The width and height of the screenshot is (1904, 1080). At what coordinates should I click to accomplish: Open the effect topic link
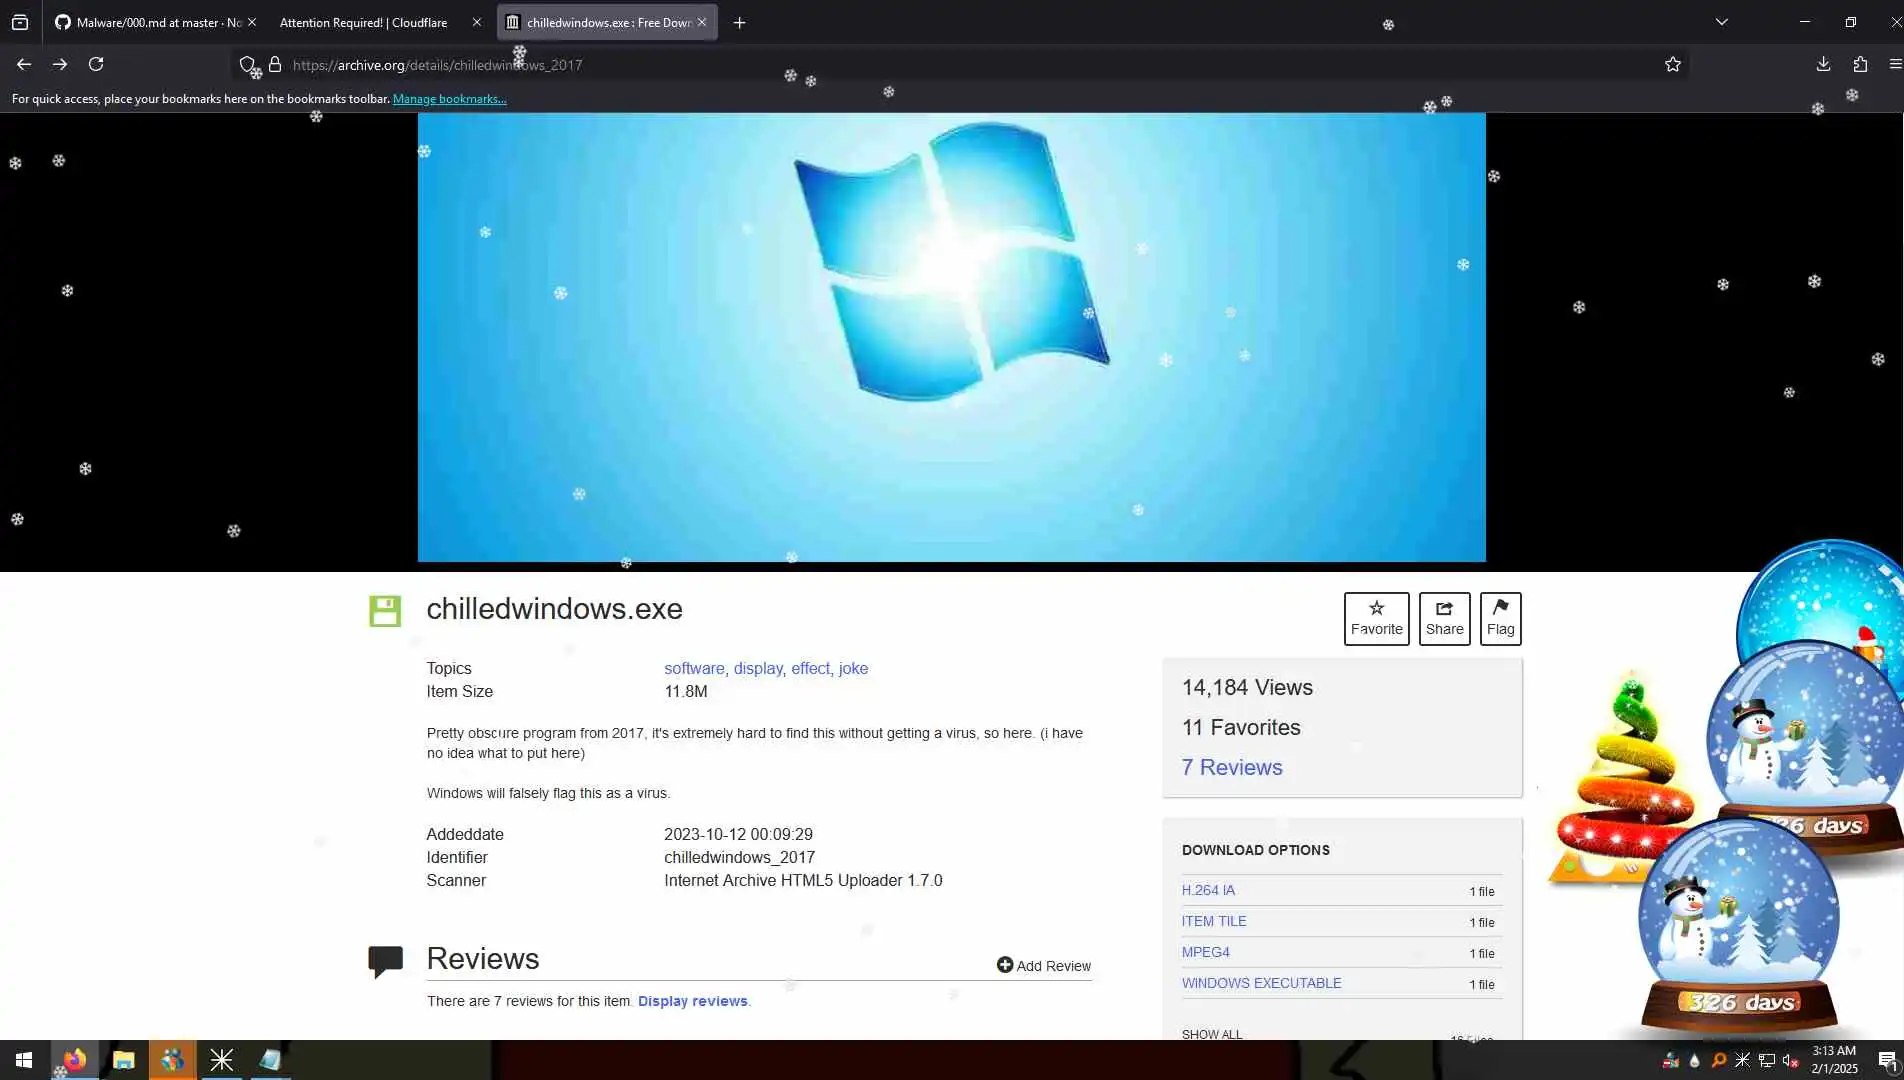(810, 668)
